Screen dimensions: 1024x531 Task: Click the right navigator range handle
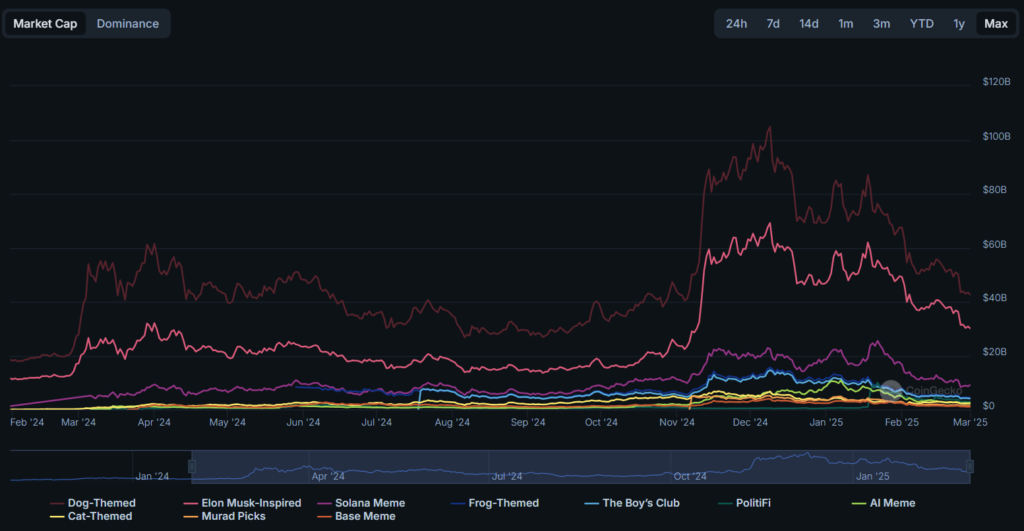click(x=970, y=467)
